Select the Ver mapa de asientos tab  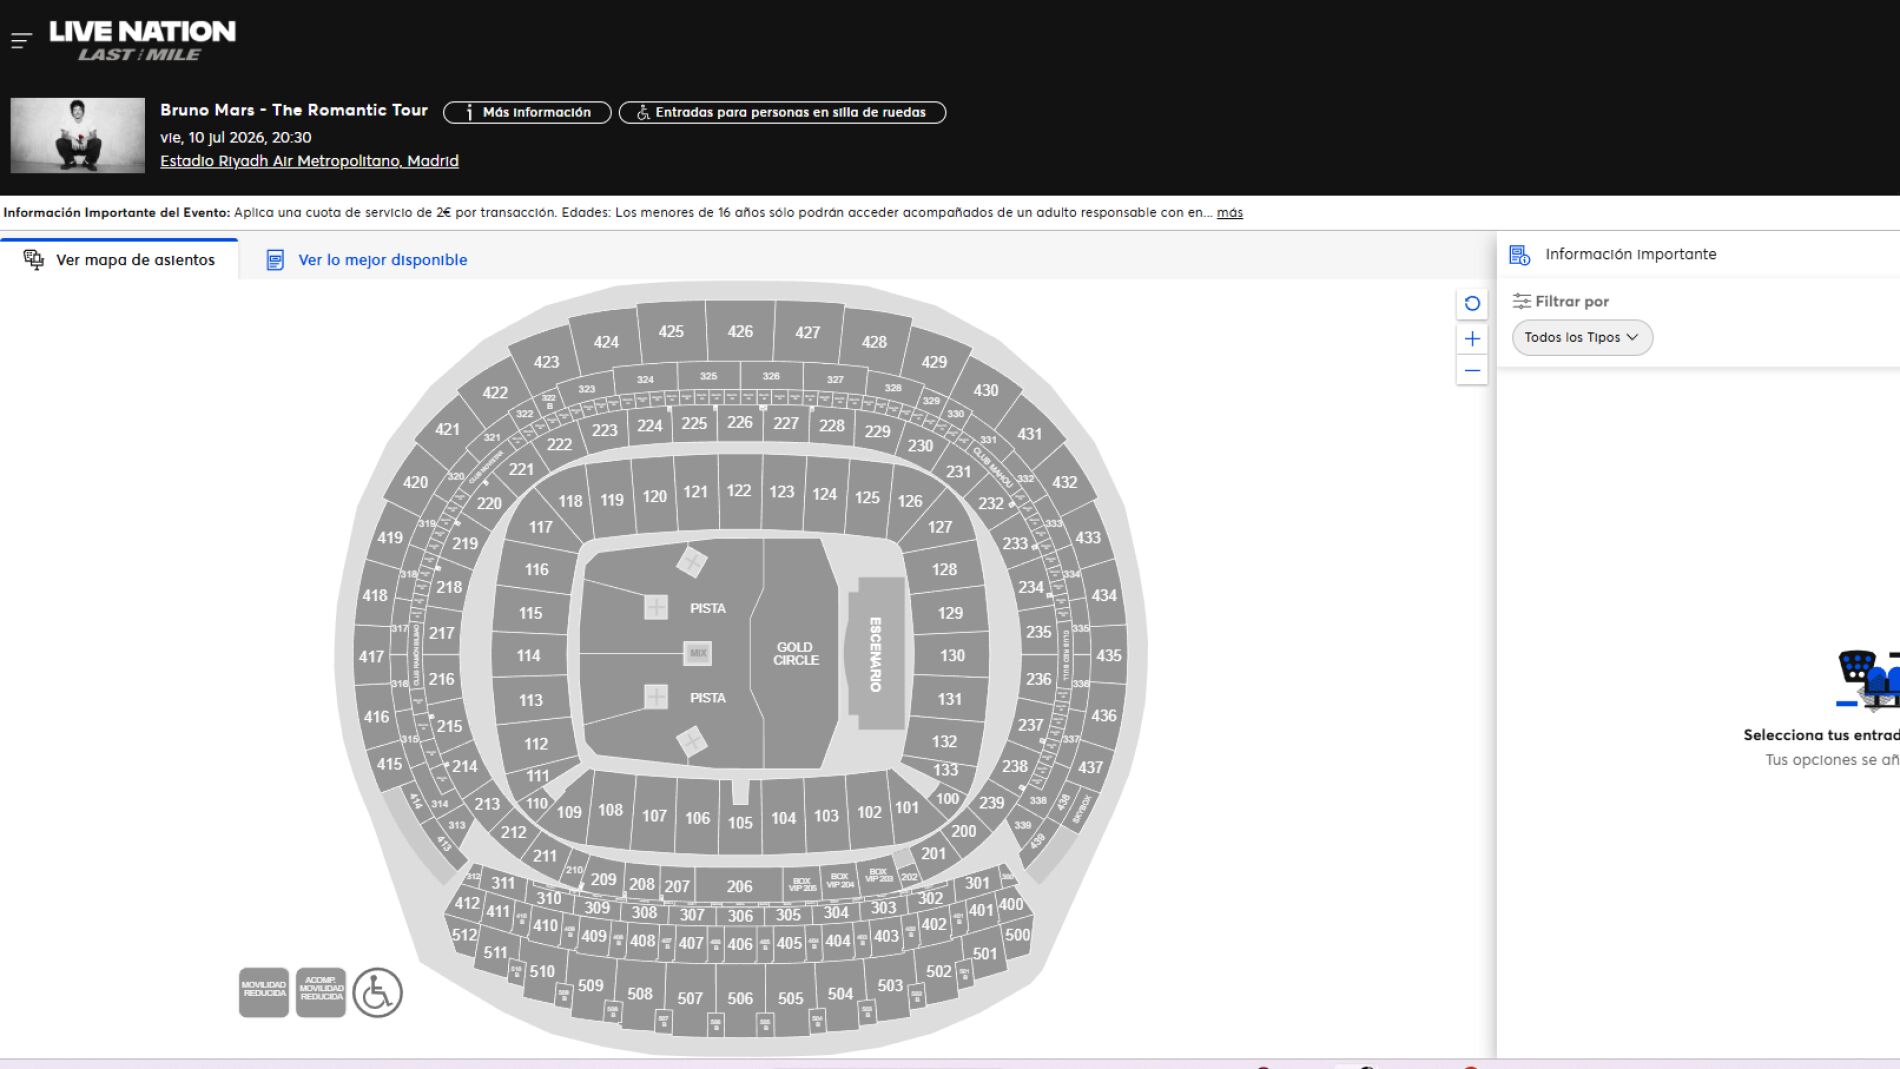point(135,259)
